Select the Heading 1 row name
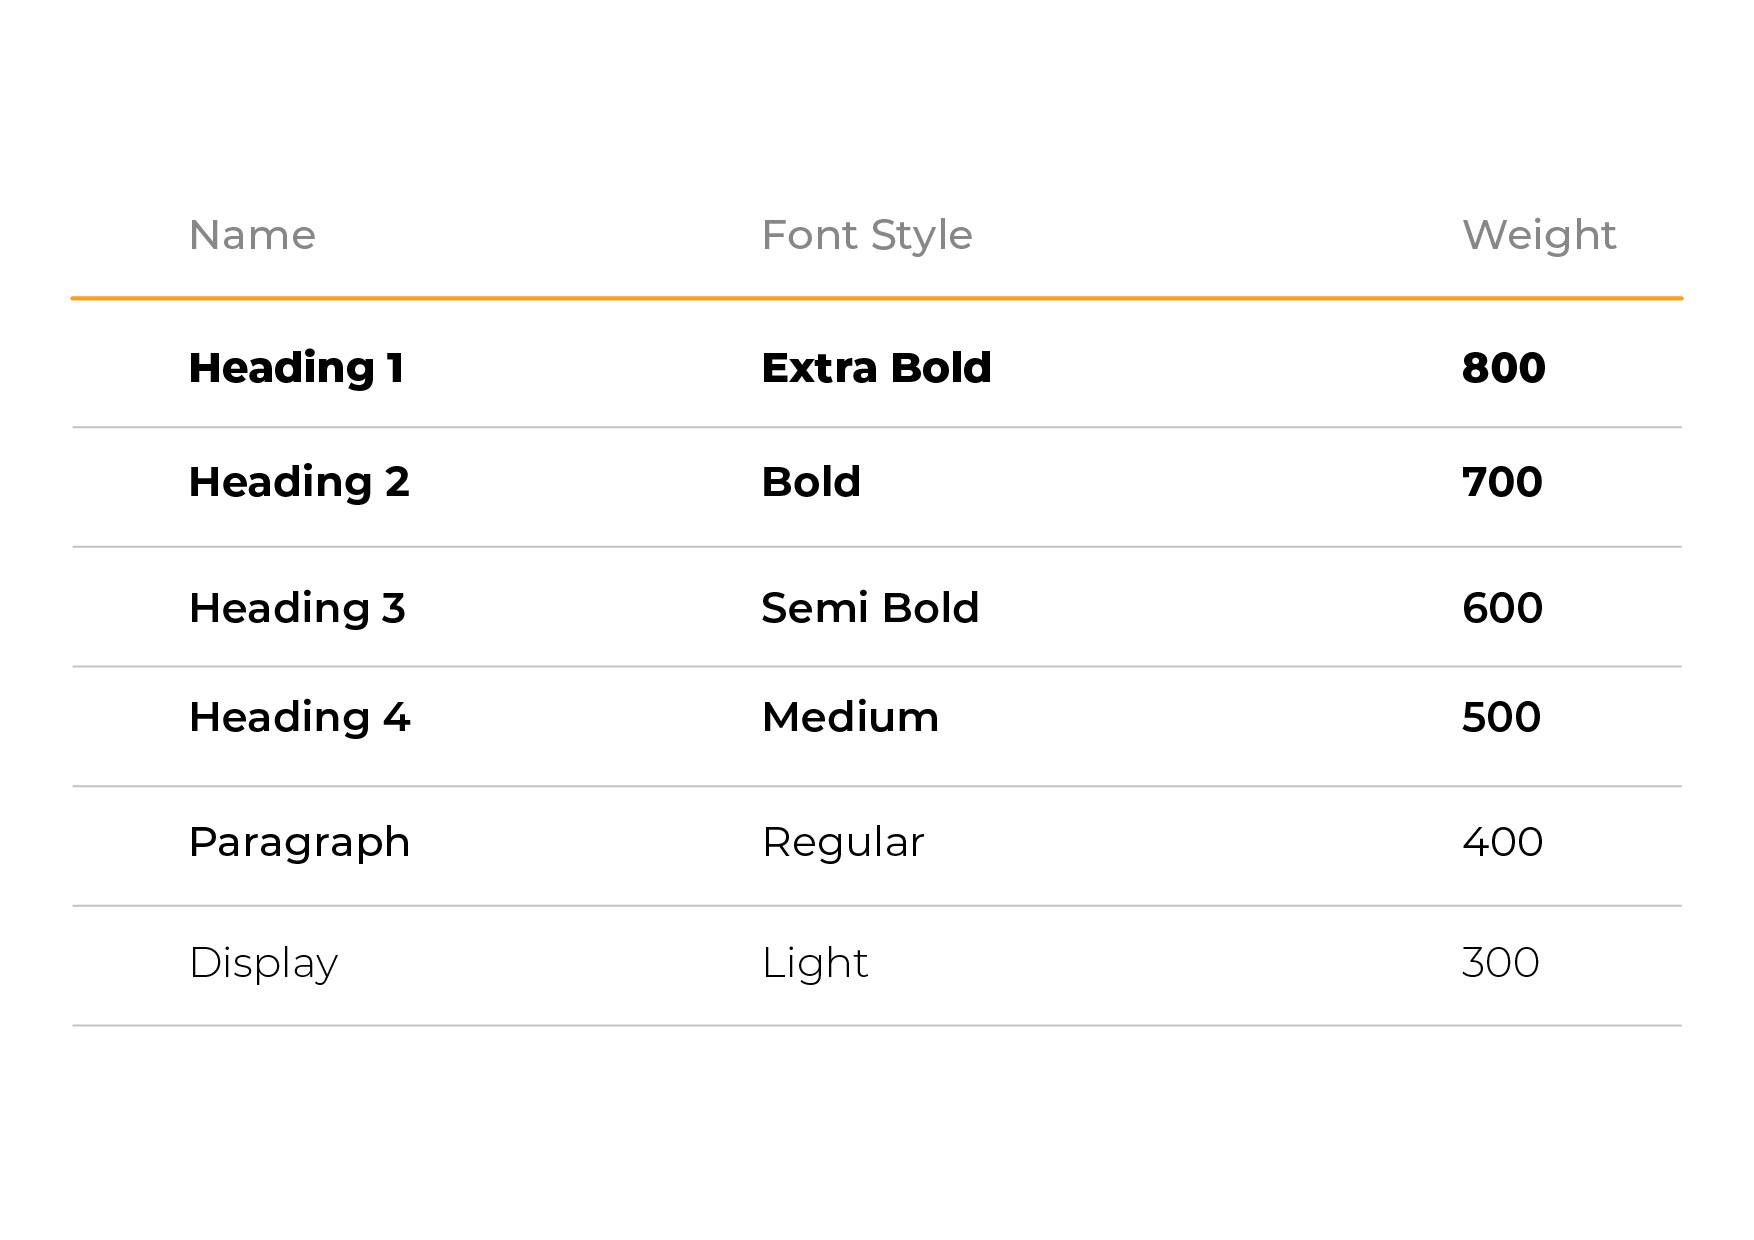The width and height of the screenshot is (1754, 1240). [296, 370]
